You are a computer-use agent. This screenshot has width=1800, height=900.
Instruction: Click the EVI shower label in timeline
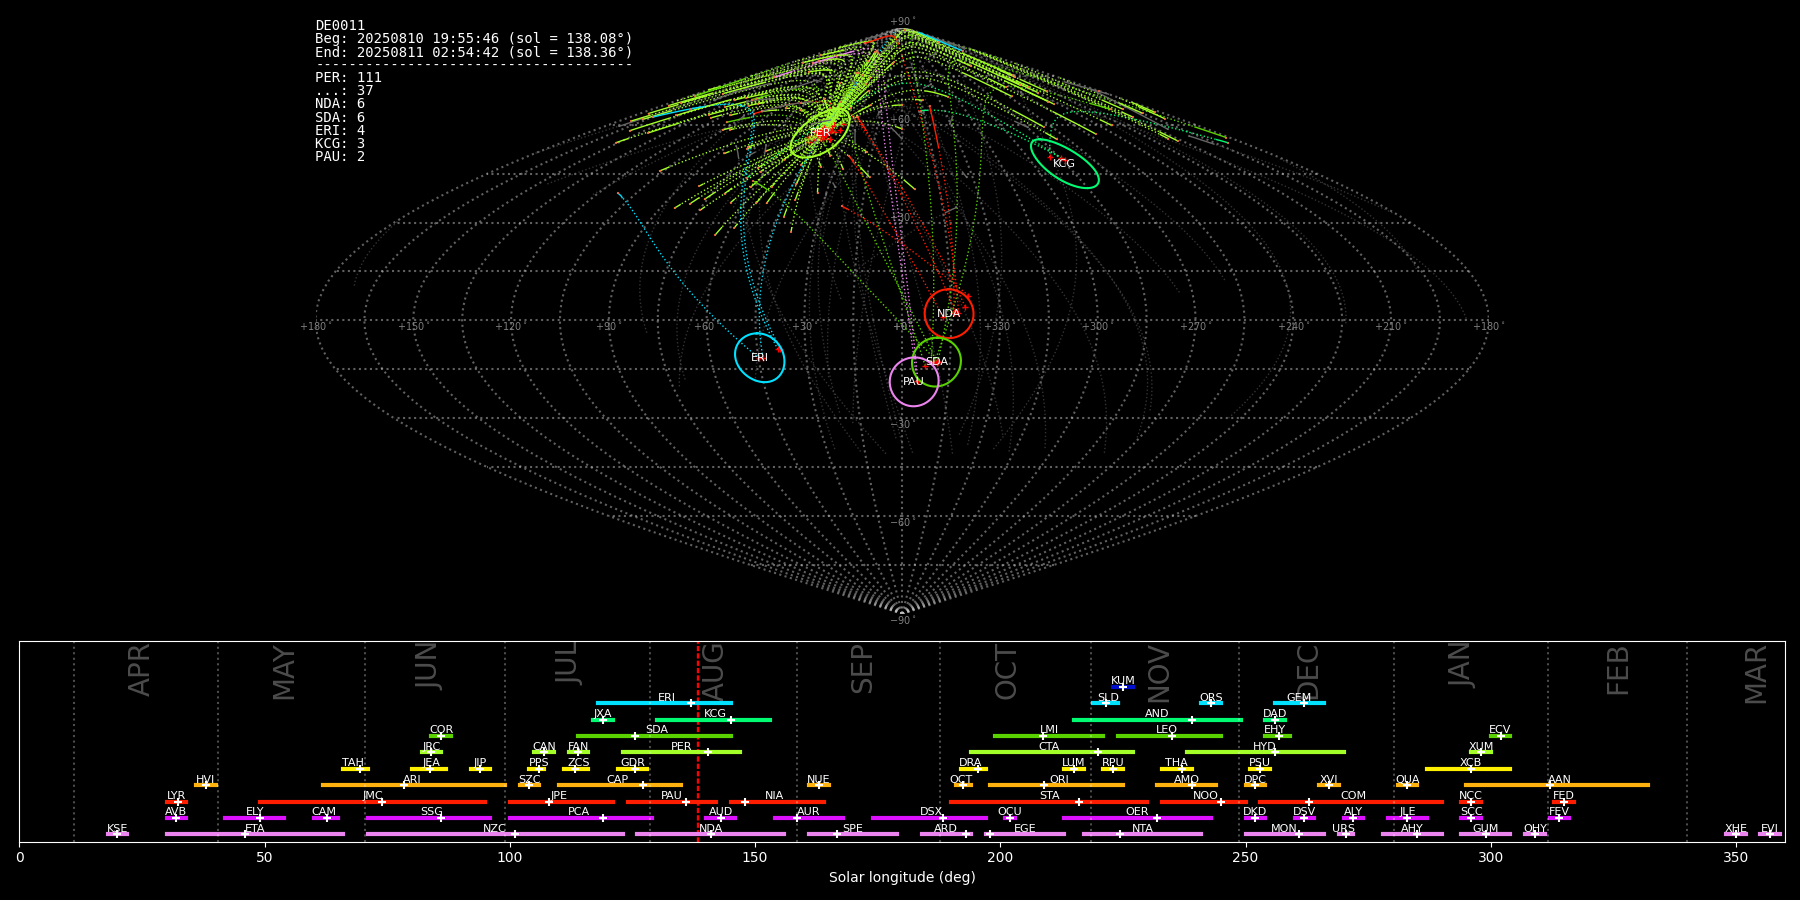click(1769, 829)
